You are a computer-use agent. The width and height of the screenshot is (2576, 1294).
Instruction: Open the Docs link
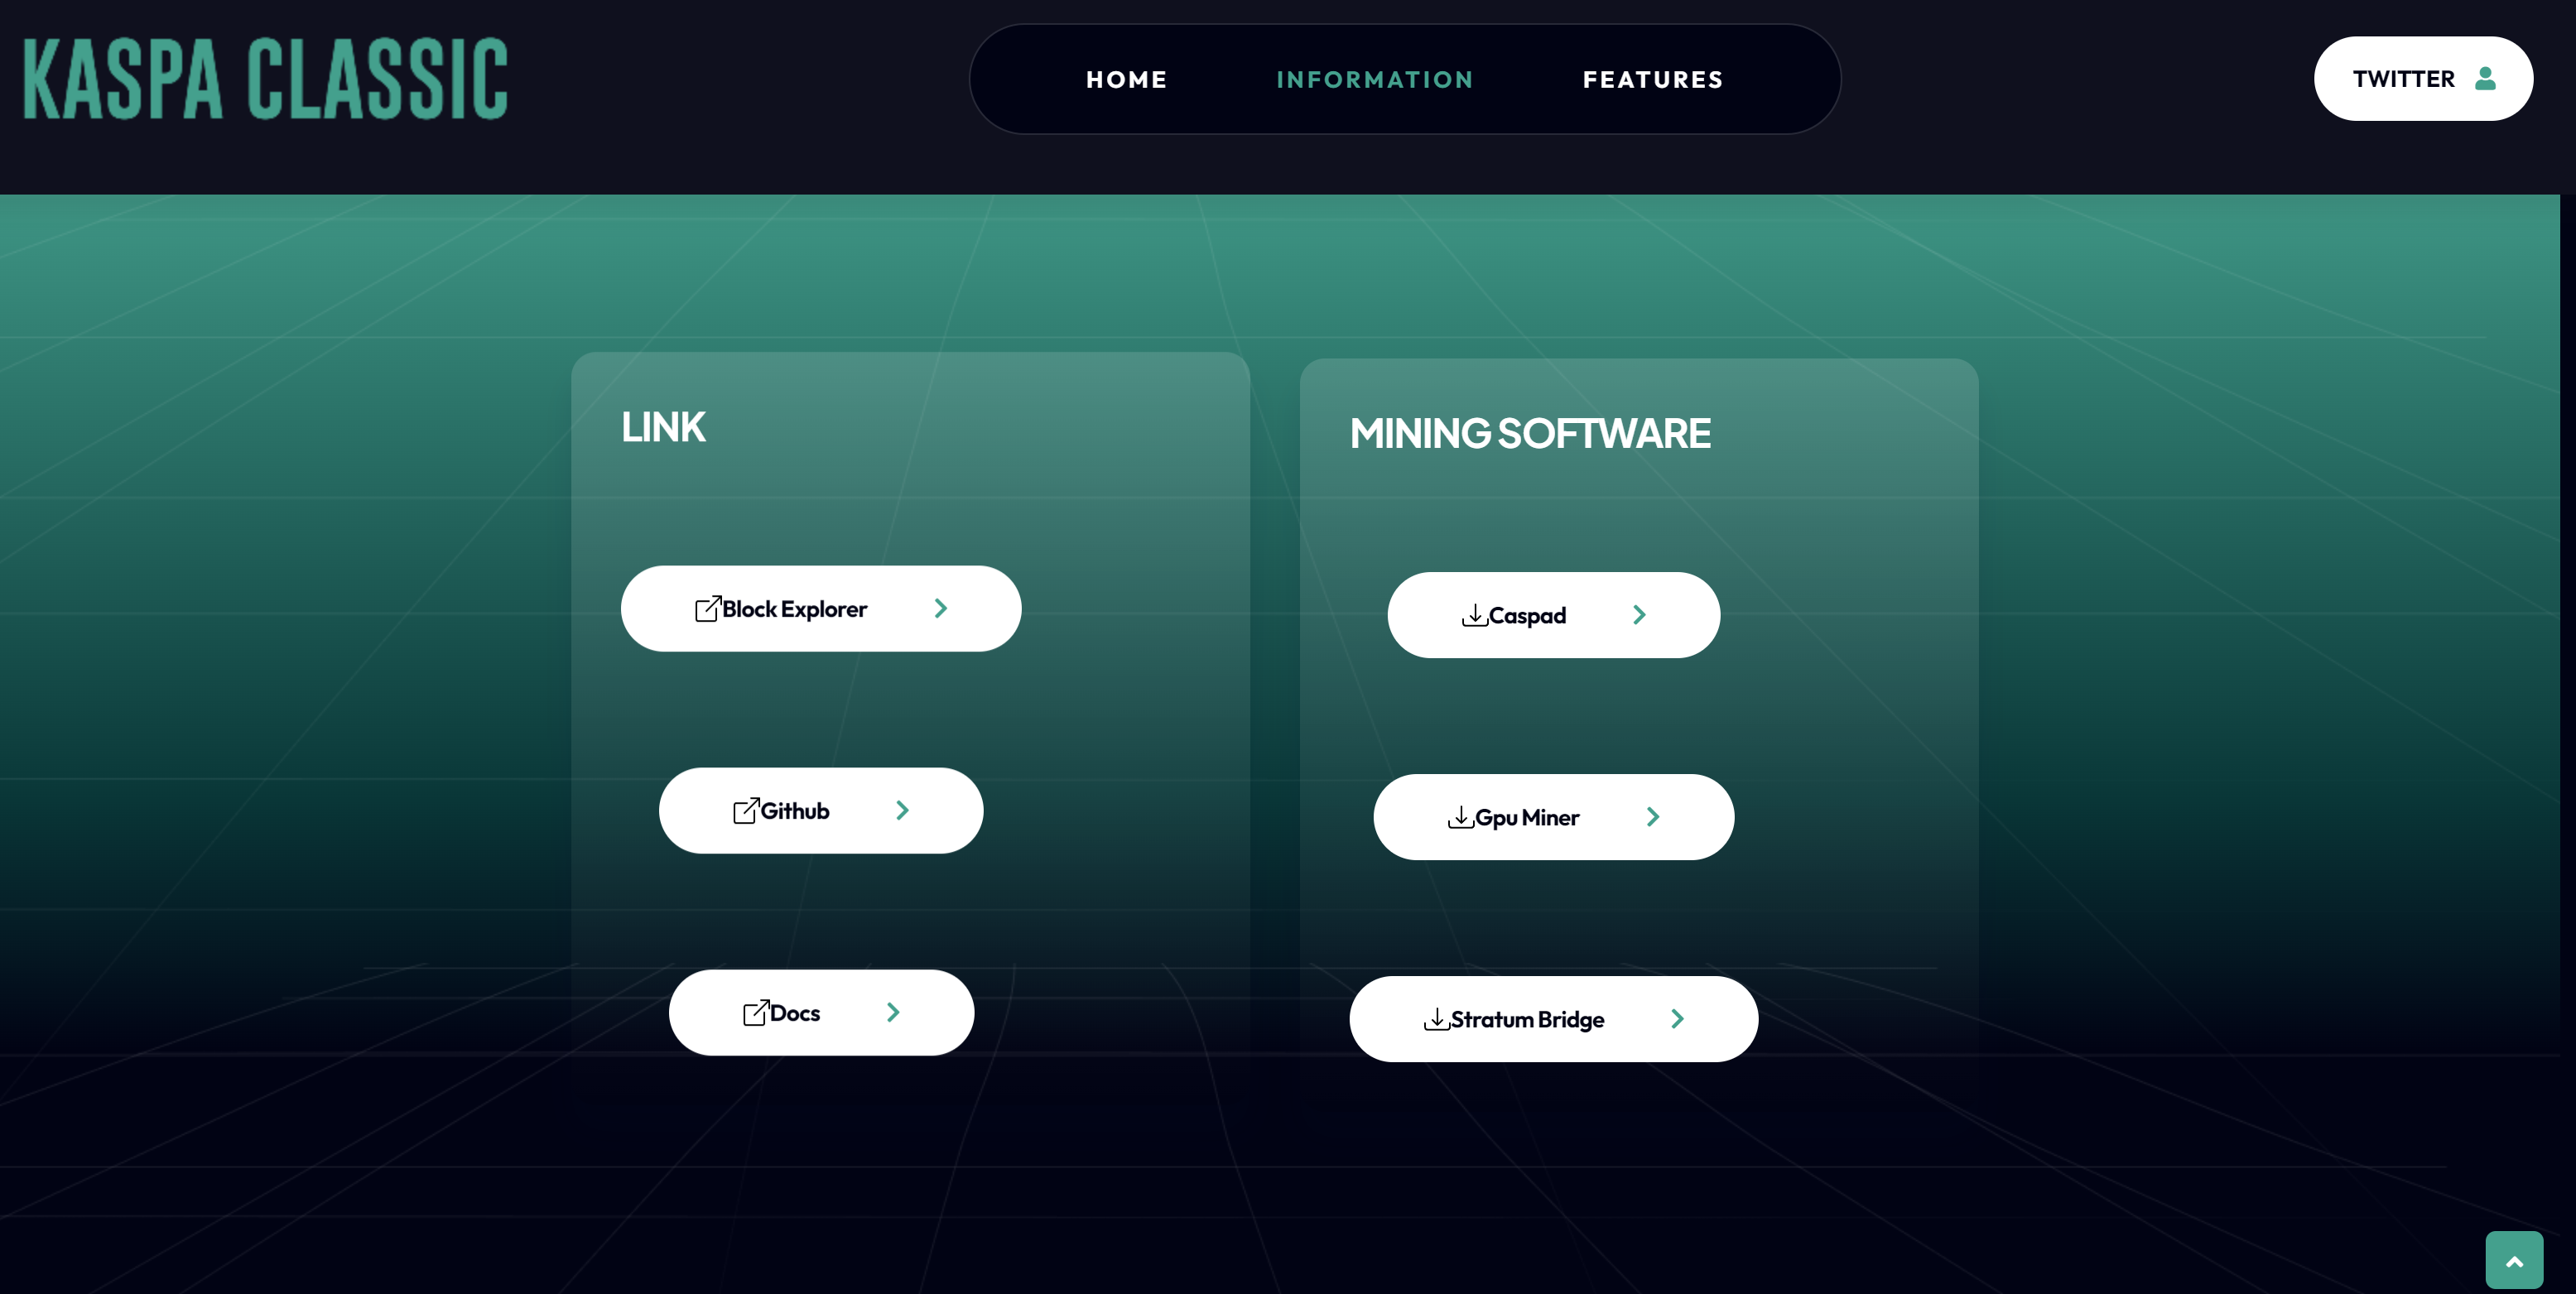(x=820, y=1012)
